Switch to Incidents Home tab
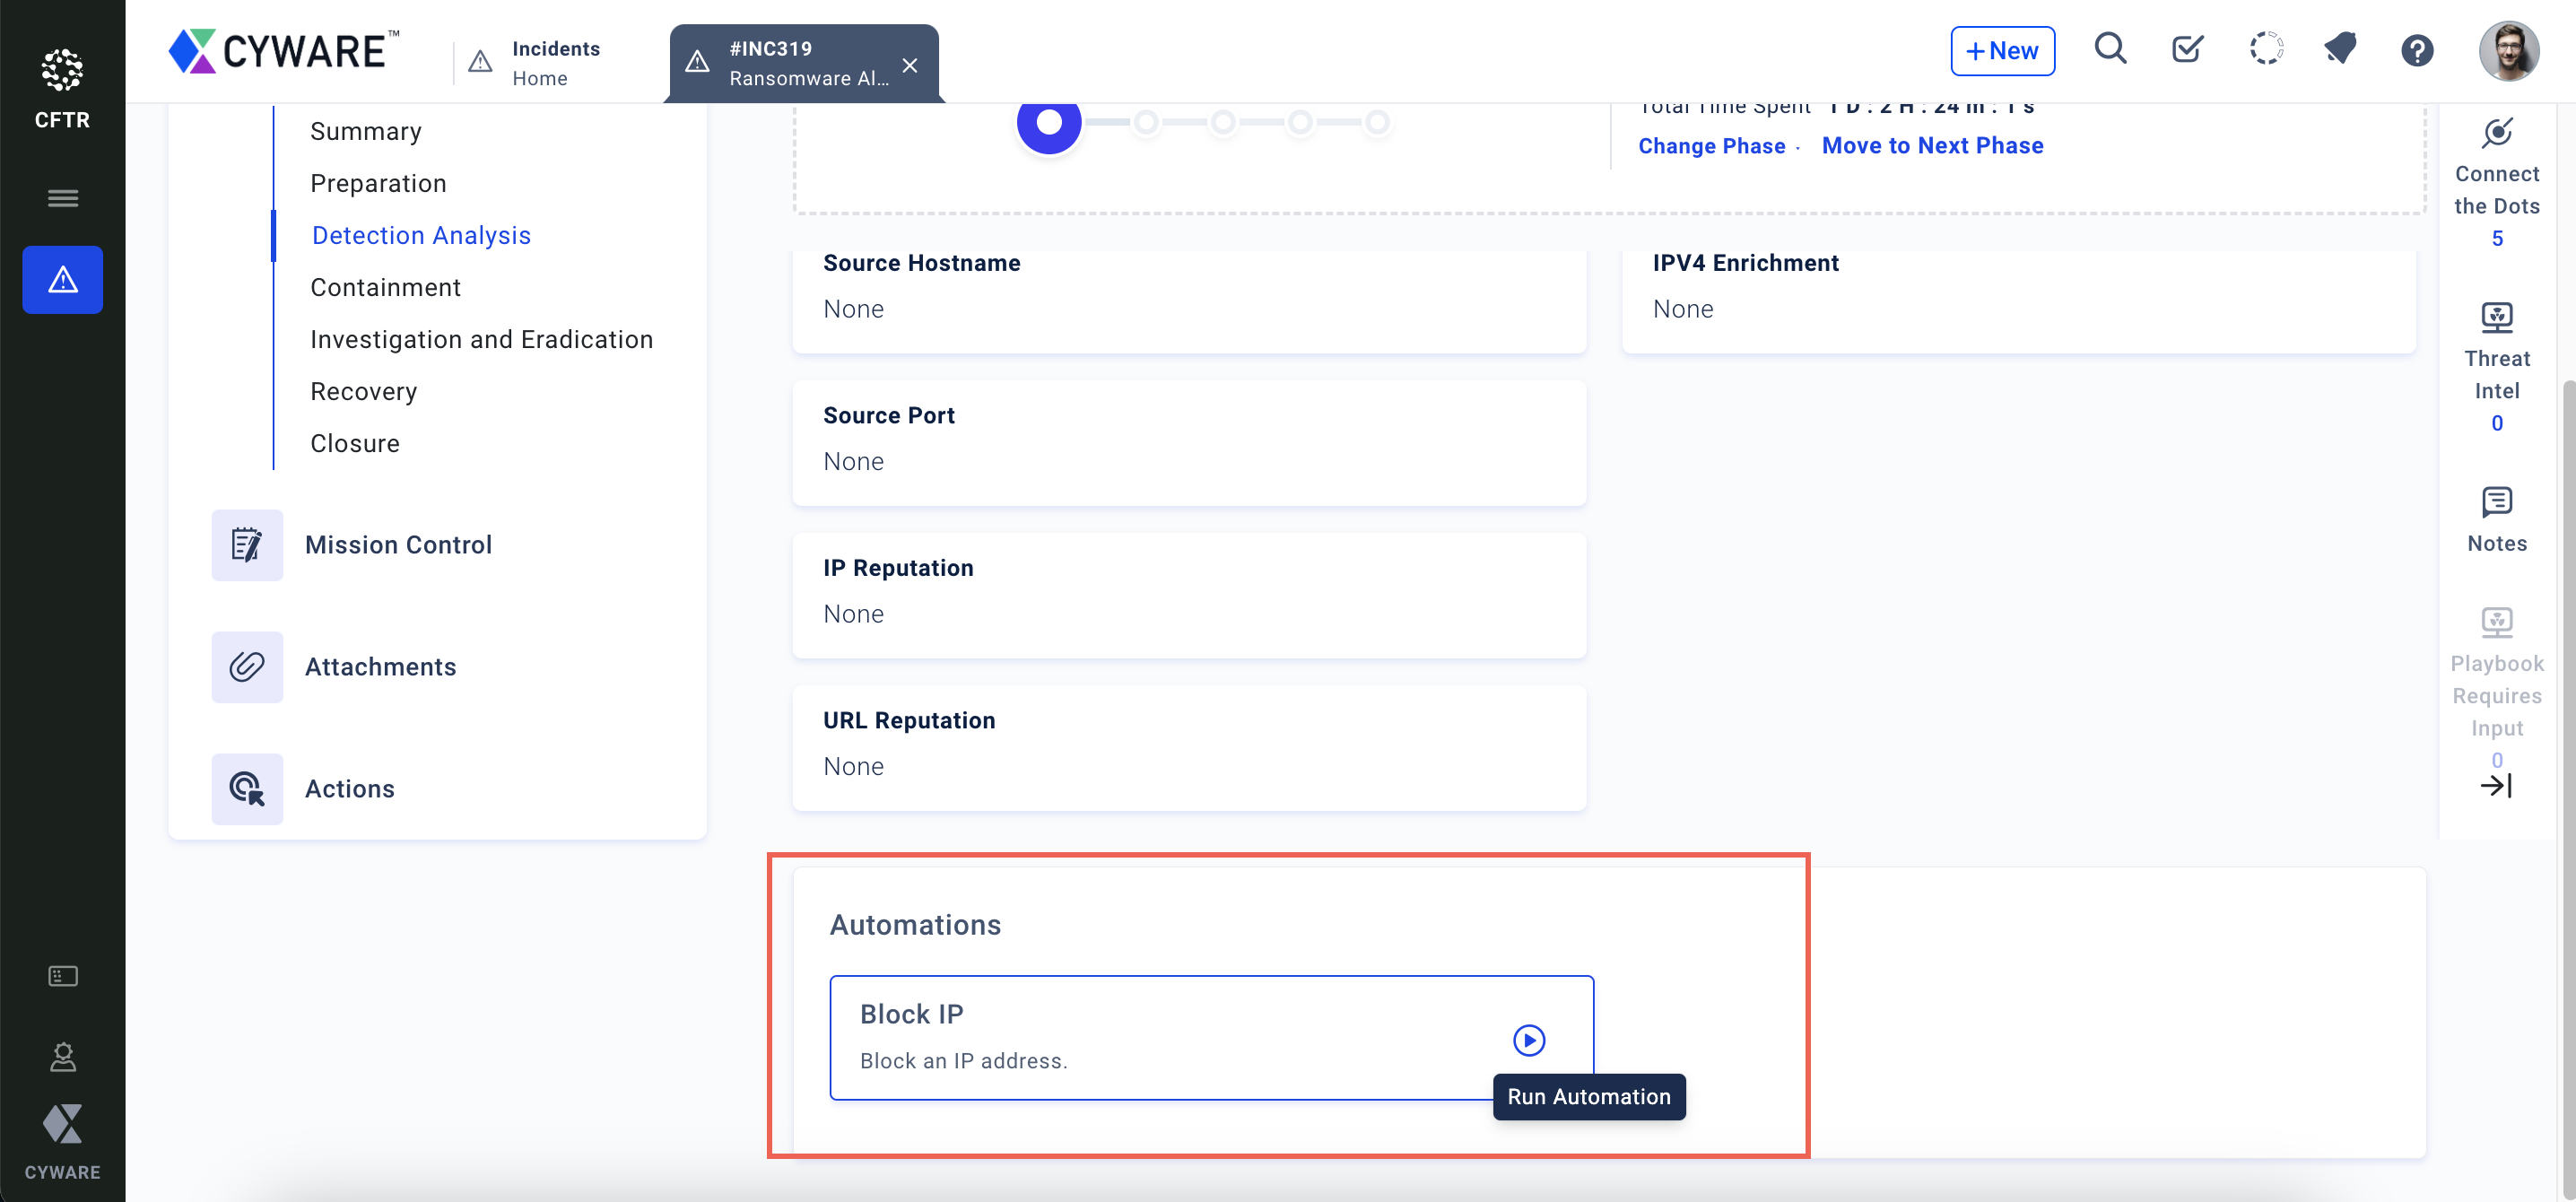 coord(555,63)
